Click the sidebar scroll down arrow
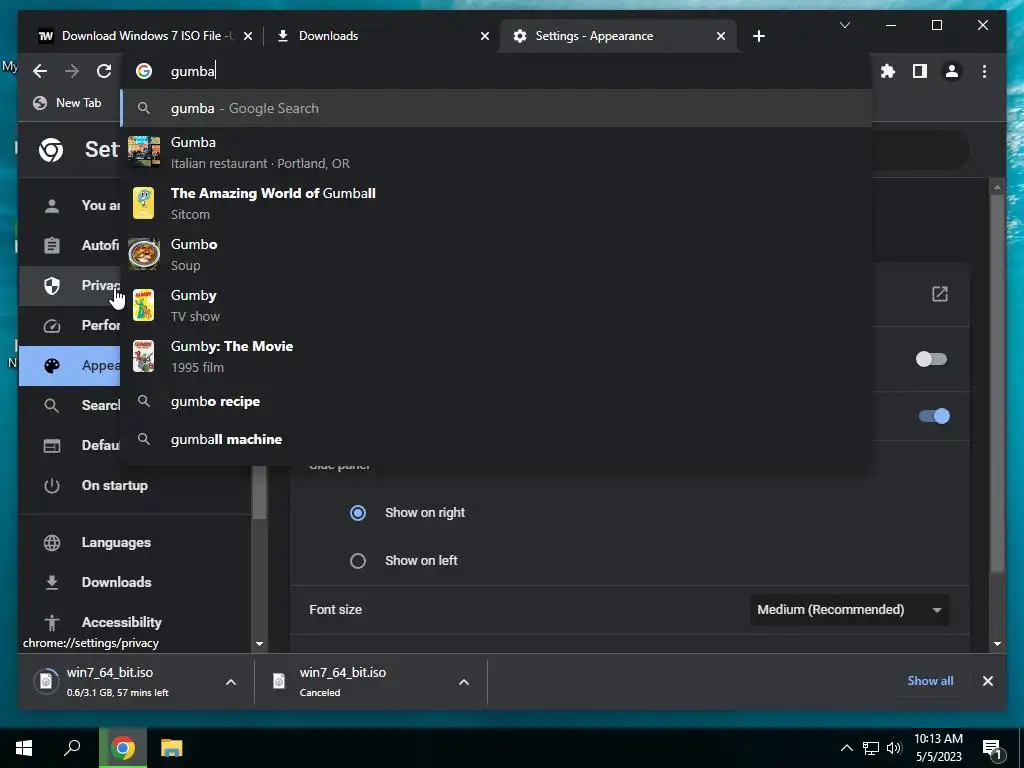 click(259, 643)
